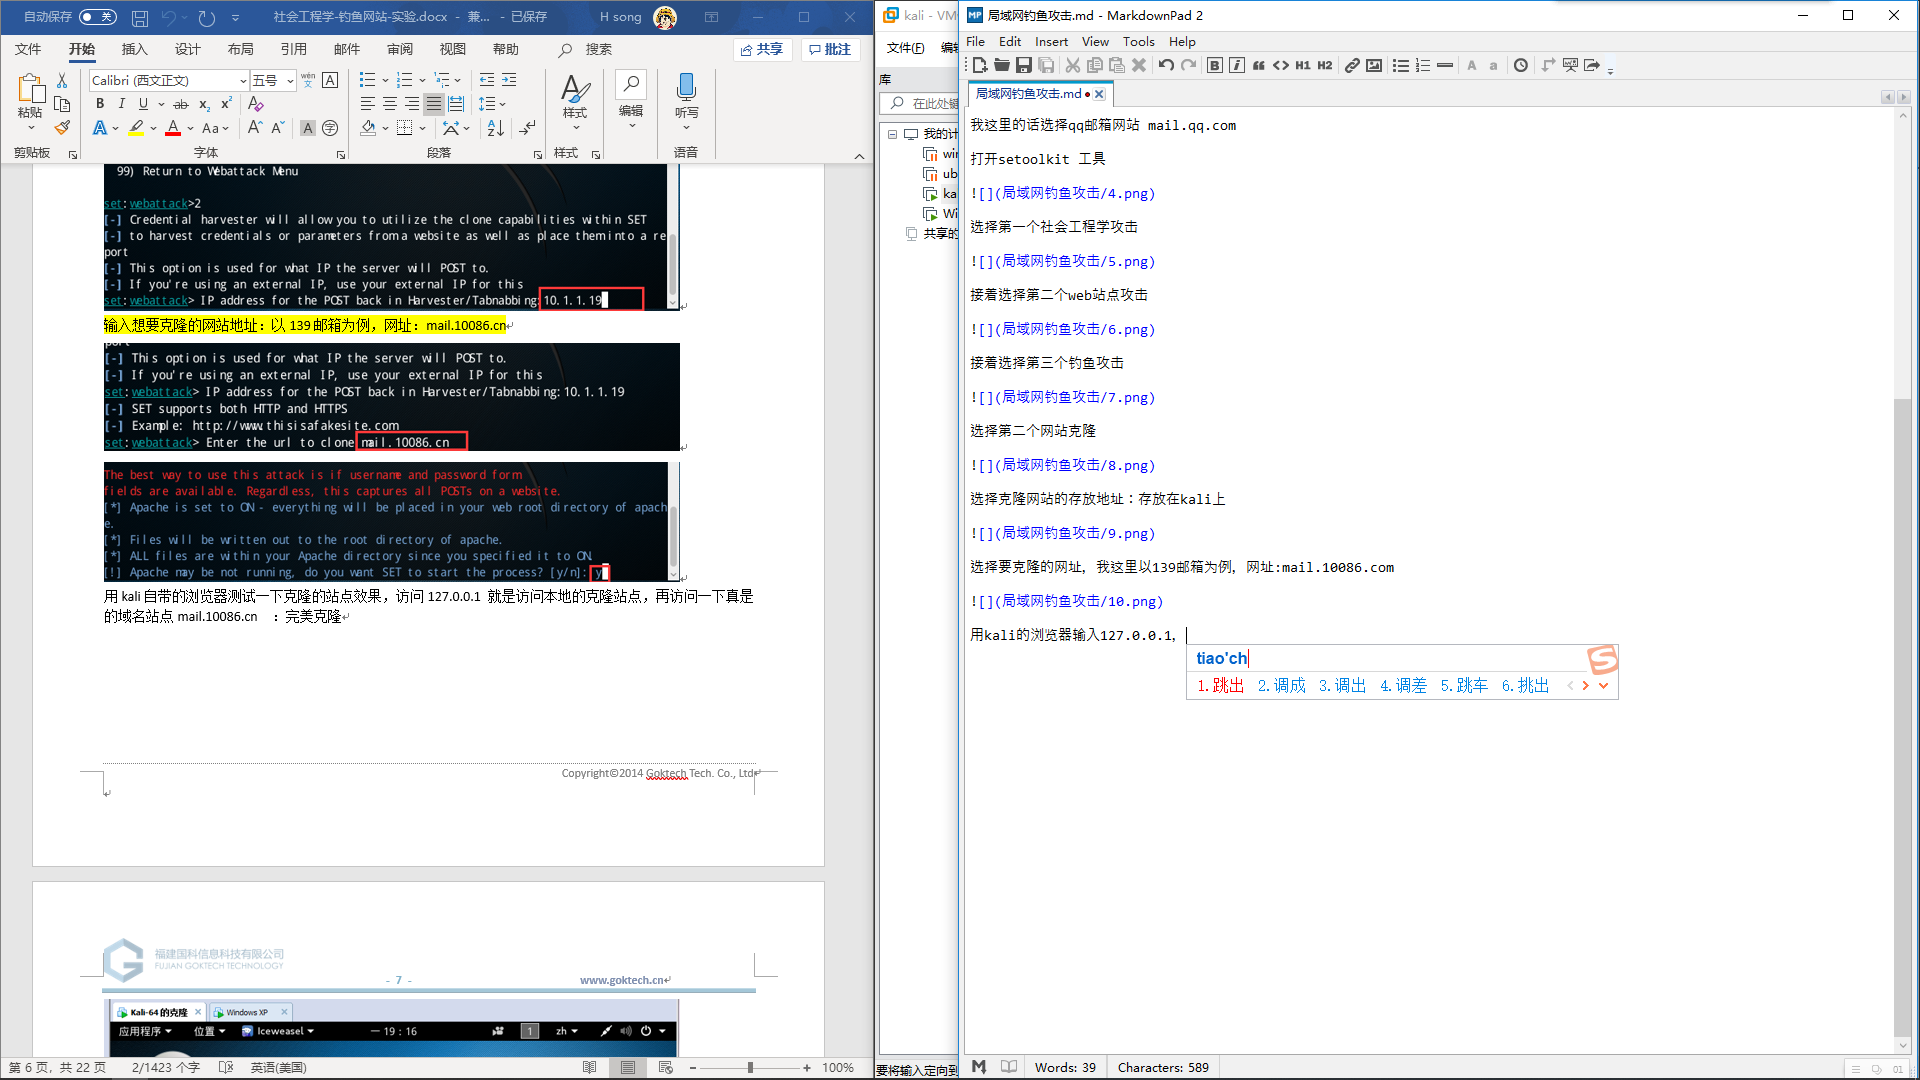Viewport: 1920px width, 1080px height.
Task: Insert image in MarkdownPad toolbar
Action: (x=1374, y=65)
